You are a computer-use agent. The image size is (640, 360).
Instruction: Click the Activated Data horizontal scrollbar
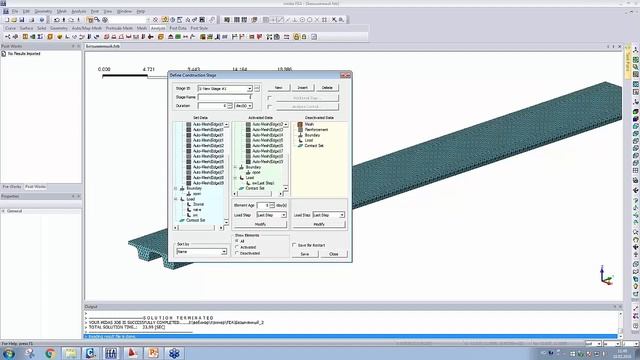pos(258,194)
